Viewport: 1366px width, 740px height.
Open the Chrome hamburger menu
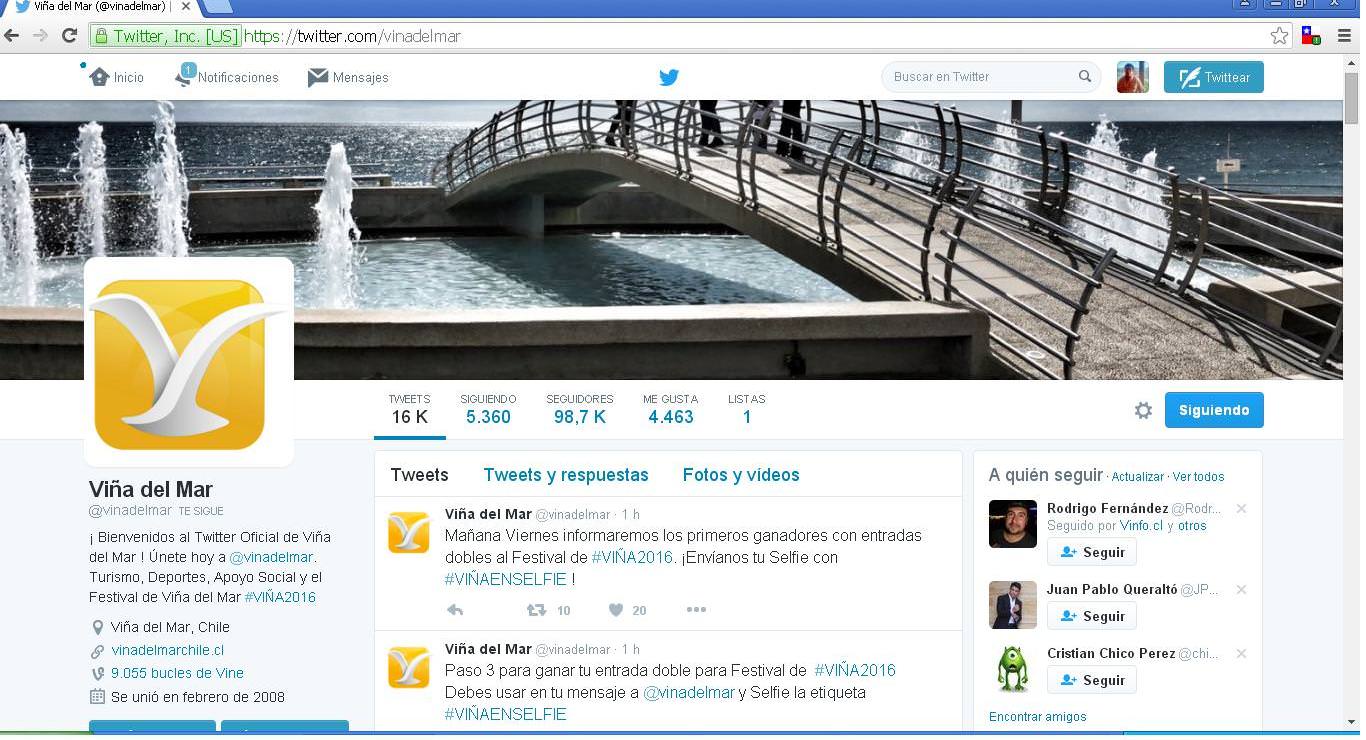1343,35
